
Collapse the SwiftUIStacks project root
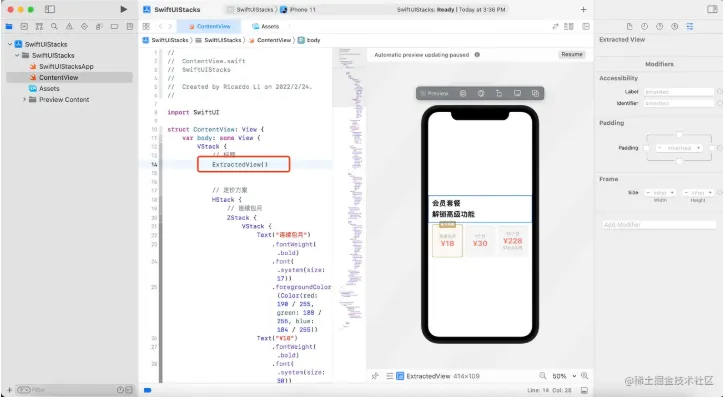click(10, 44)
